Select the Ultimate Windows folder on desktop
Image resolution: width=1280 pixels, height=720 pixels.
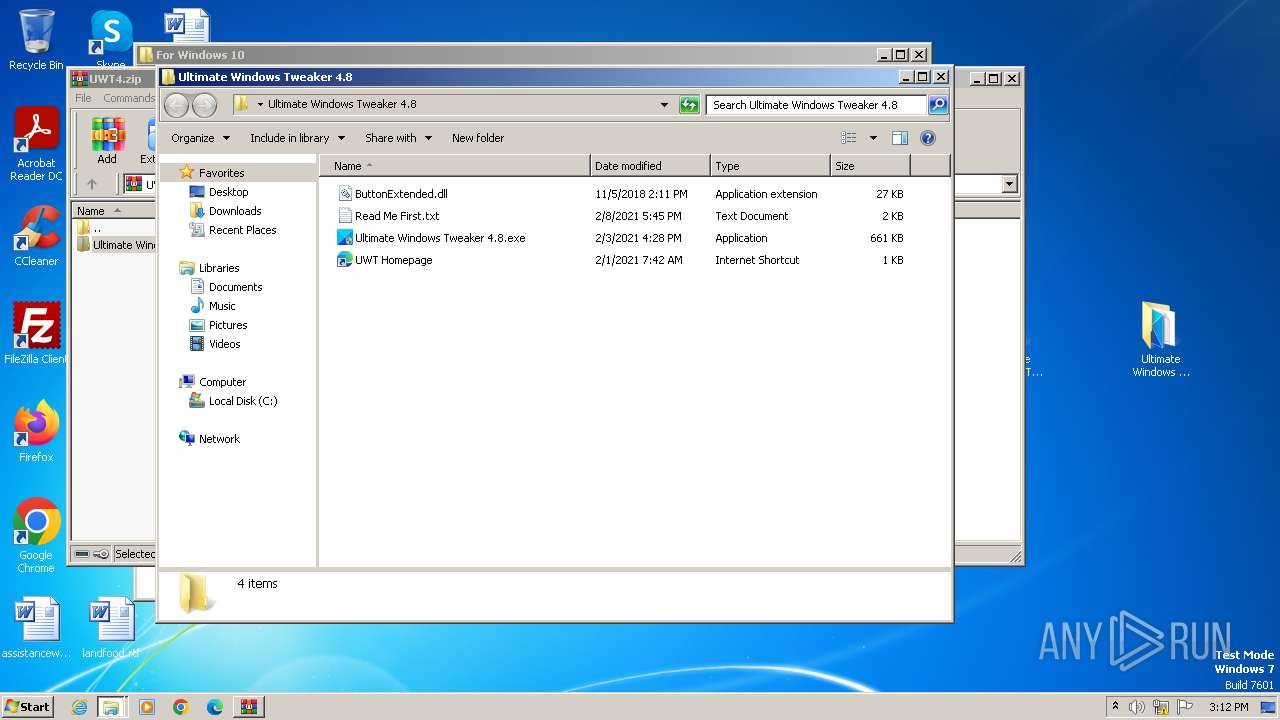tap(1160, 340)
